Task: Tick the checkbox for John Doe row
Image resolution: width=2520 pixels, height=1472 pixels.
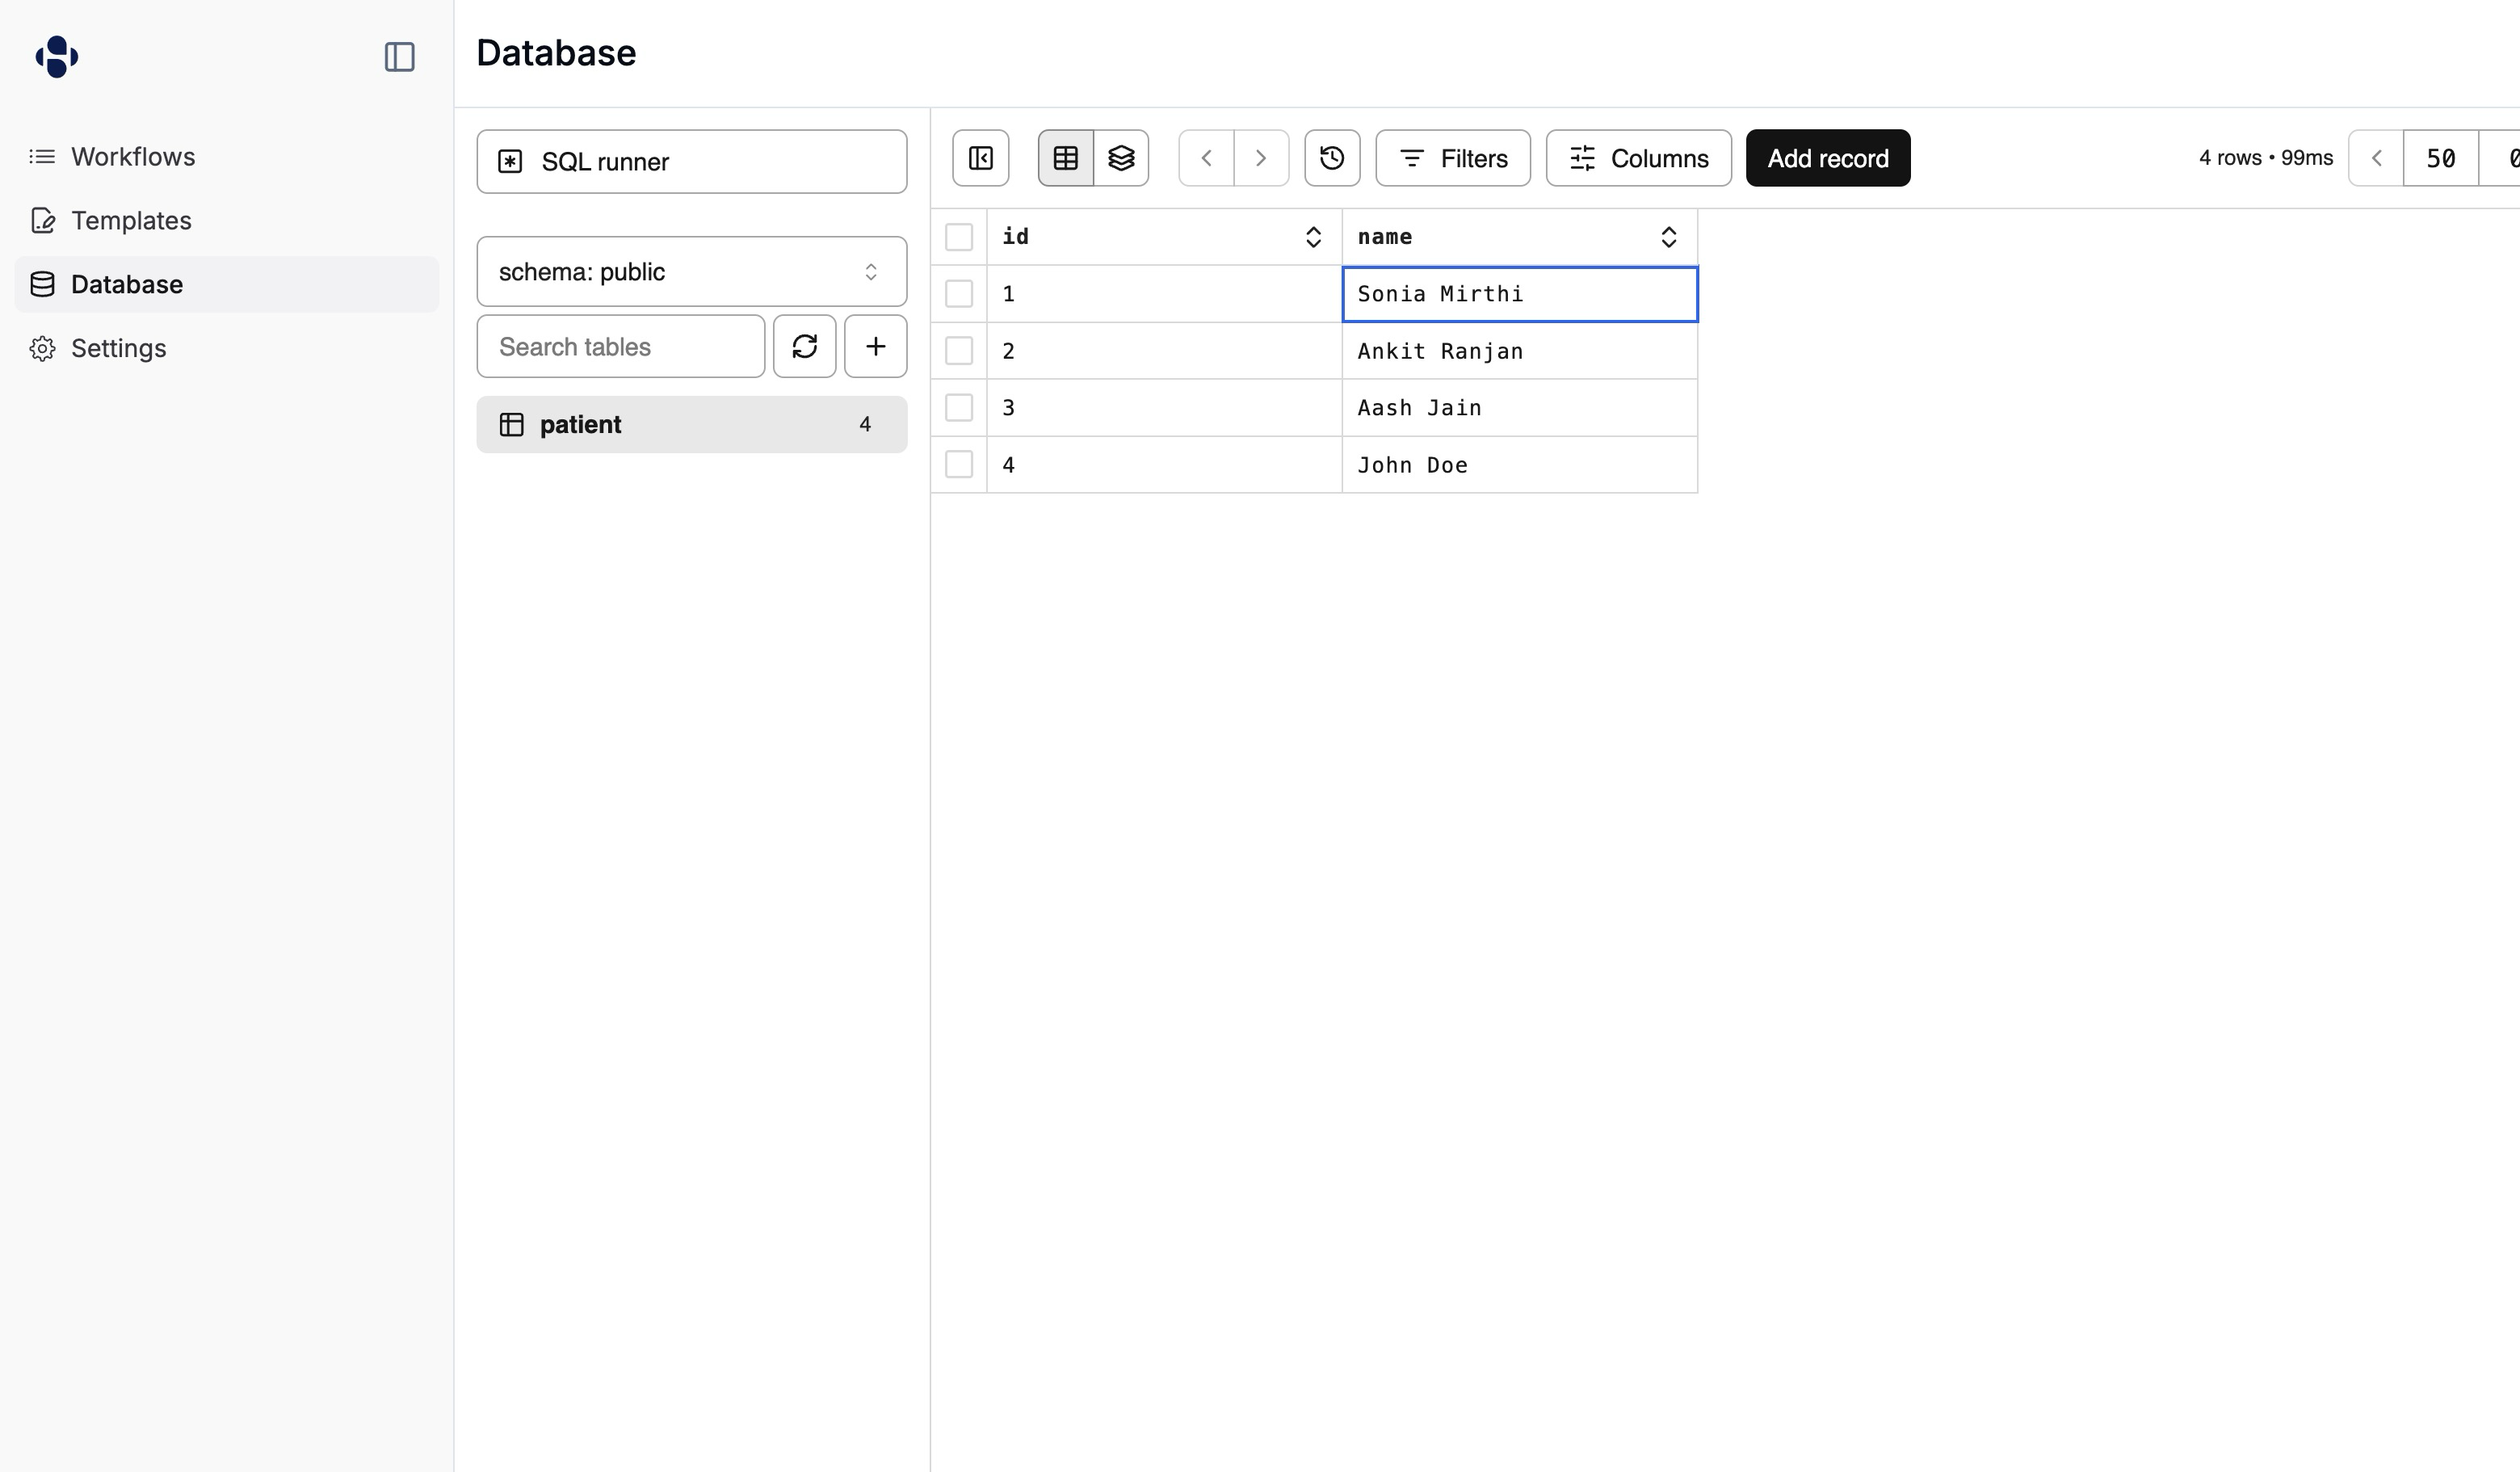Action: [958, 465]
